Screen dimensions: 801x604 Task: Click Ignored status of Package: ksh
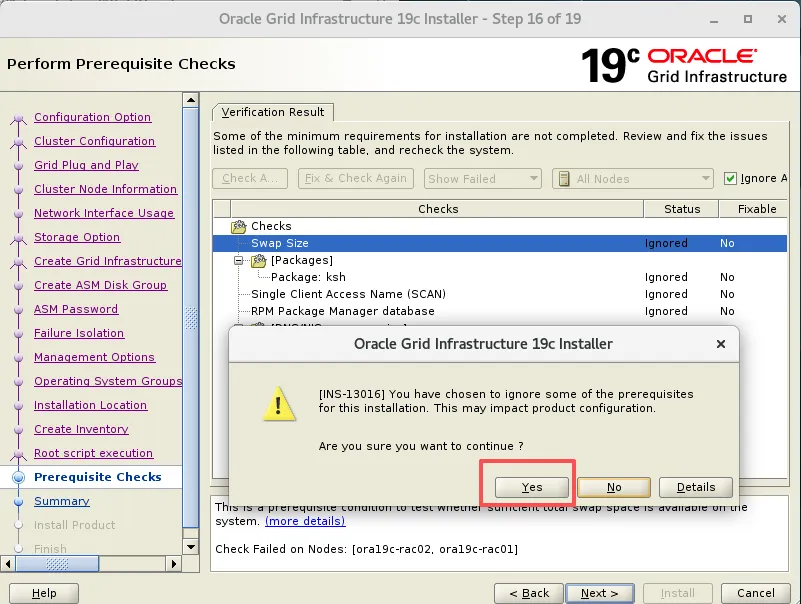click(x=666, y=277)
